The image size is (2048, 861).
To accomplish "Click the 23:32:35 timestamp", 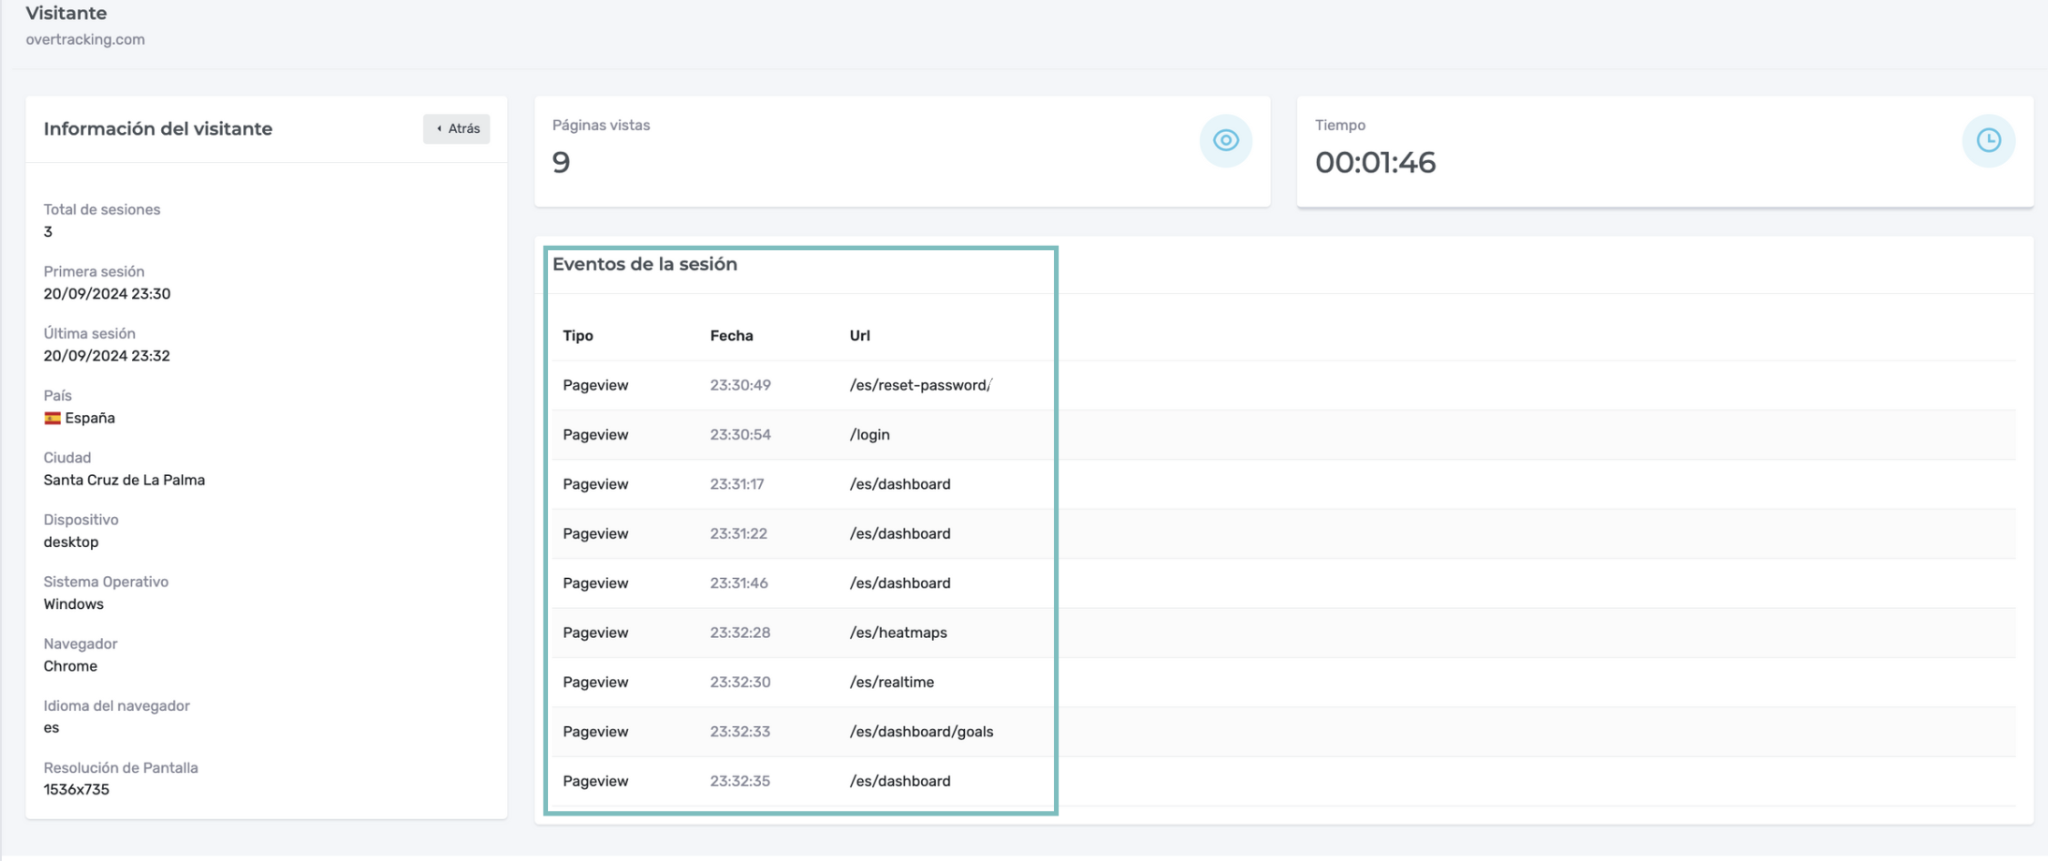I will tap(741, 781).
